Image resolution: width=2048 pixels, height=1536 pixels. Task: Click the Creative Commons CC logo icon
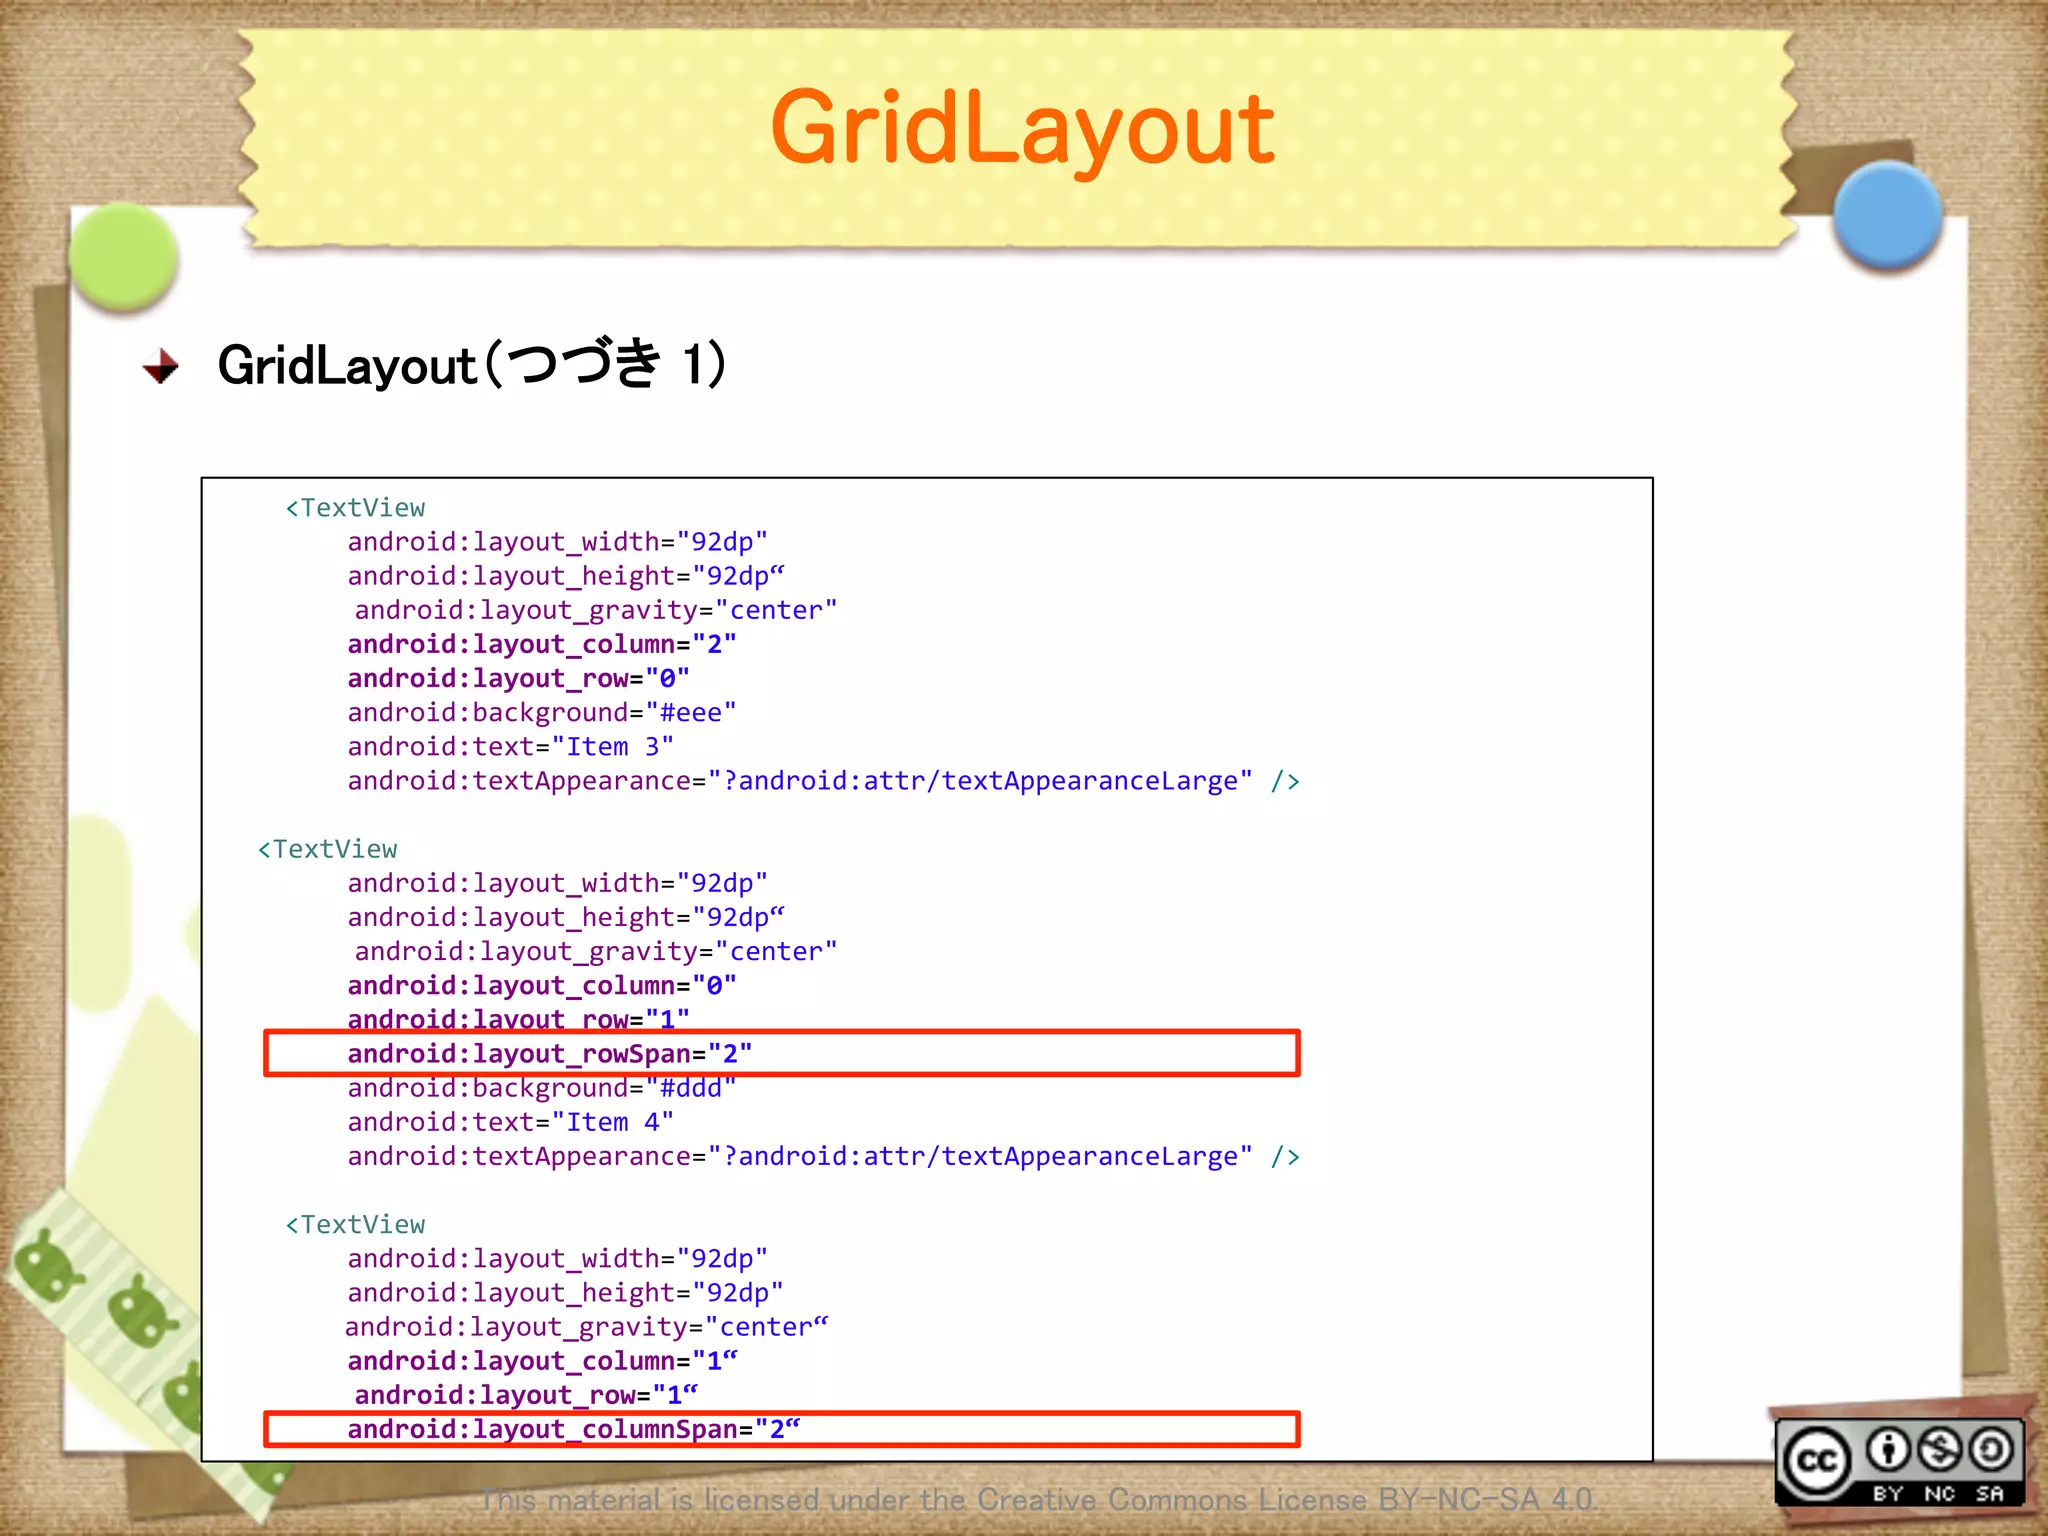[1817, 1462]
